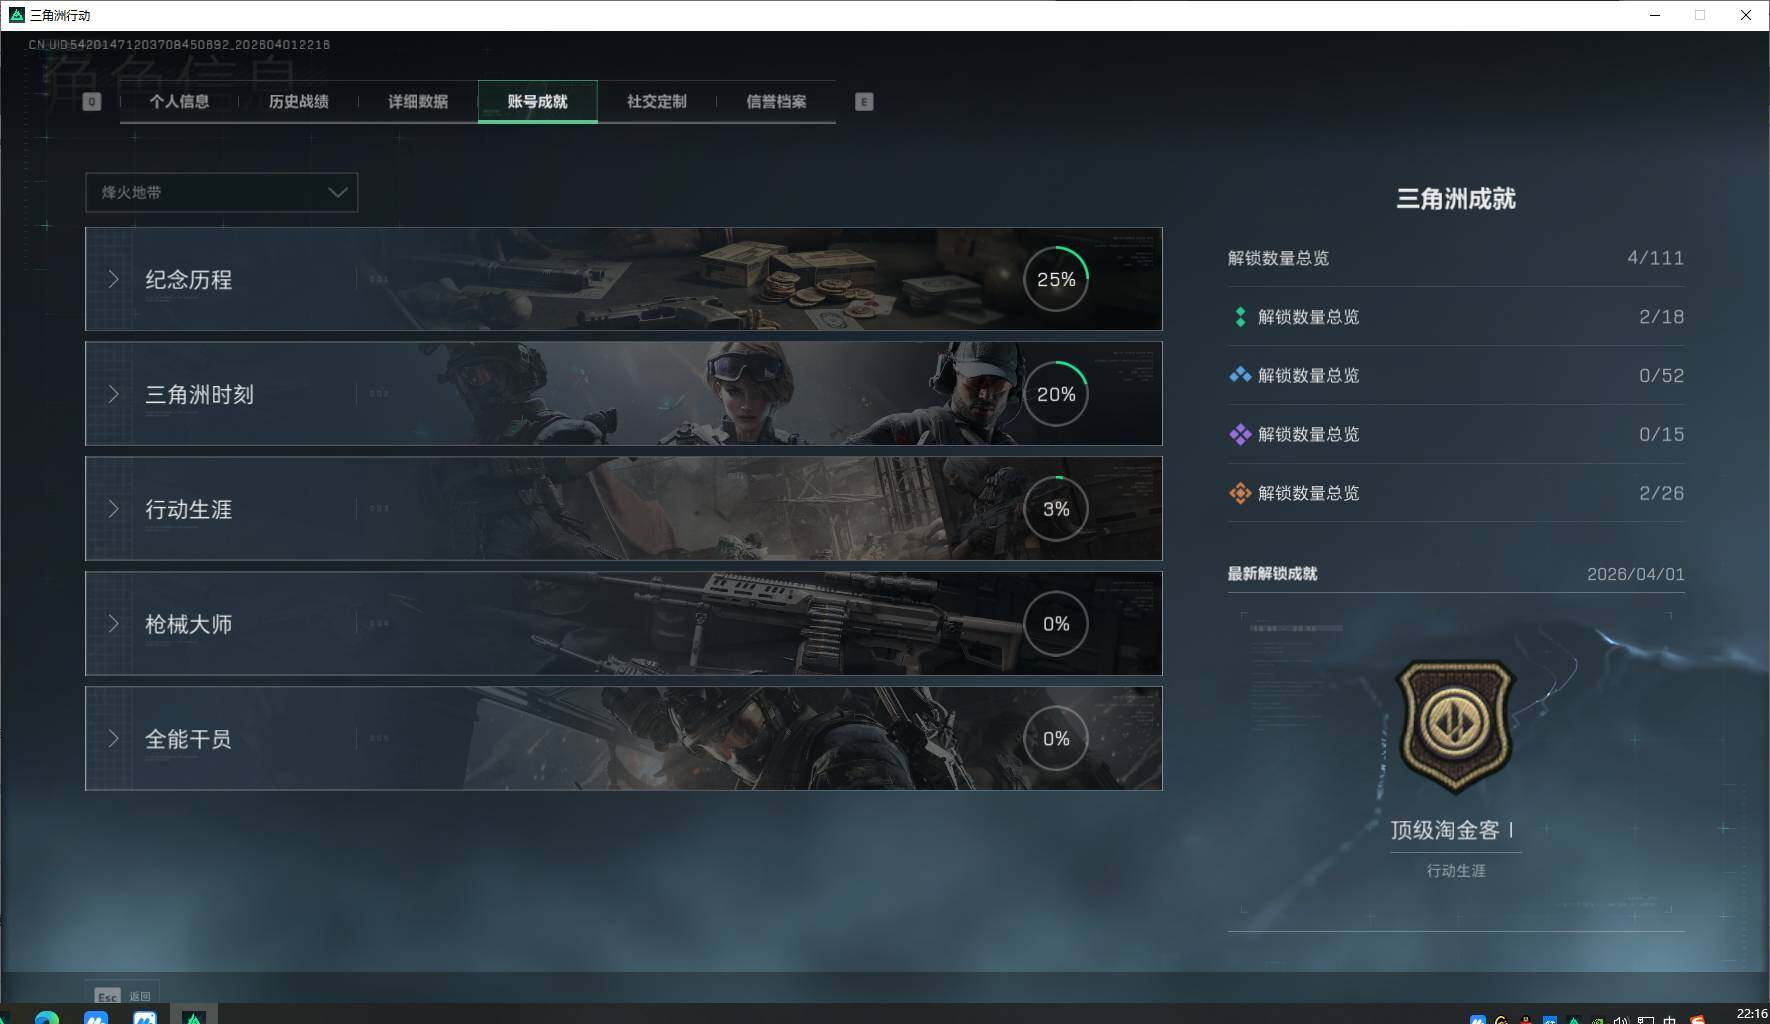The image size is (1770, 1024).
Task: Select the blue diamond achievement category icon
Action: point(1238,375)
